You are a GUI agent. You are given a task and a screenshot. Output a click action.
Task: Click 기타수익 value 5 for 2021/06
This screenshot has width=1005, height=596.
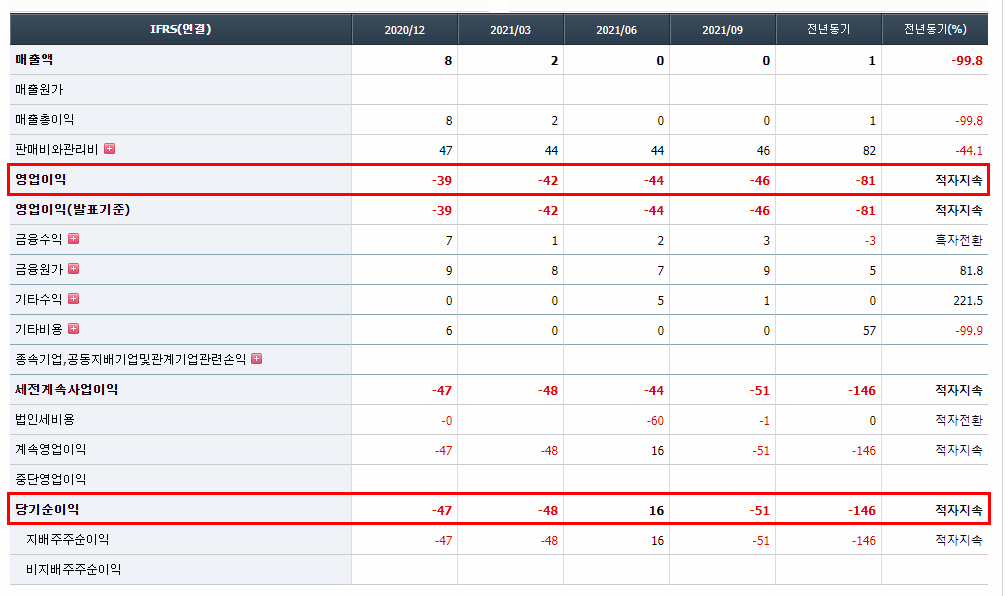pos(661,301)
